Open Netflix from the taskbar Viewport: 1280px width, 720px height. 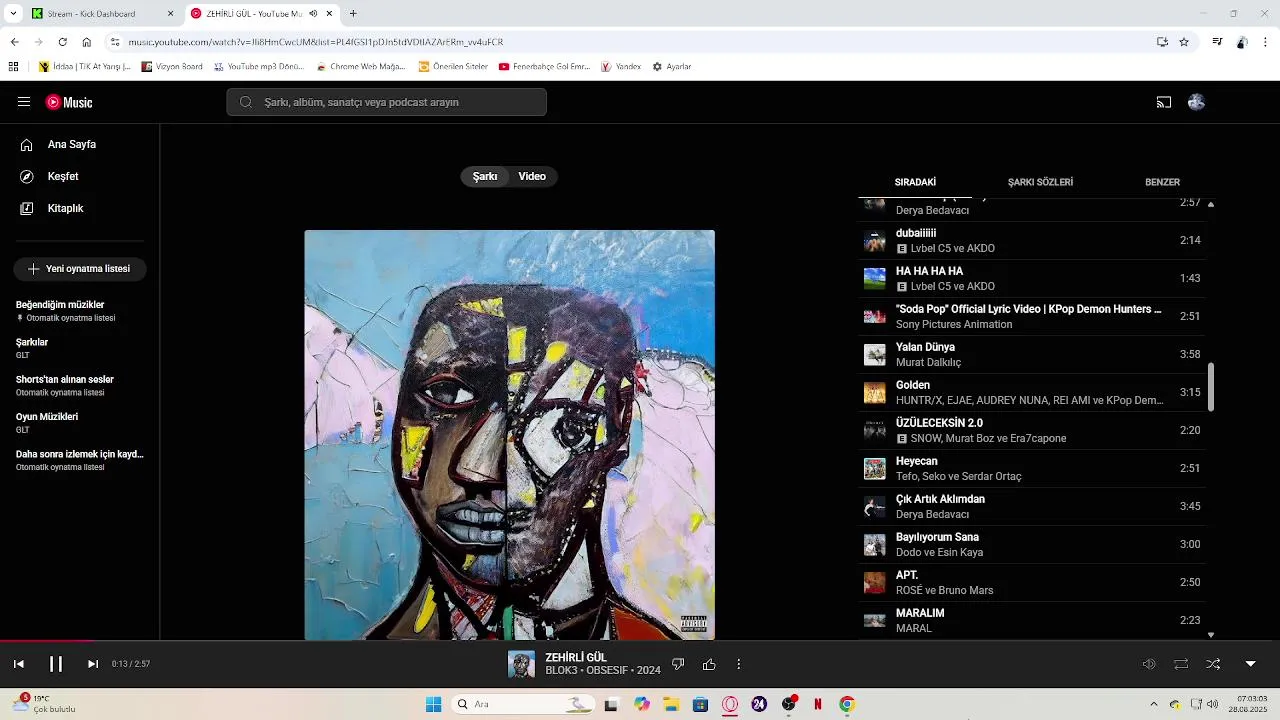pyautogui.click(x=818, y=704)
